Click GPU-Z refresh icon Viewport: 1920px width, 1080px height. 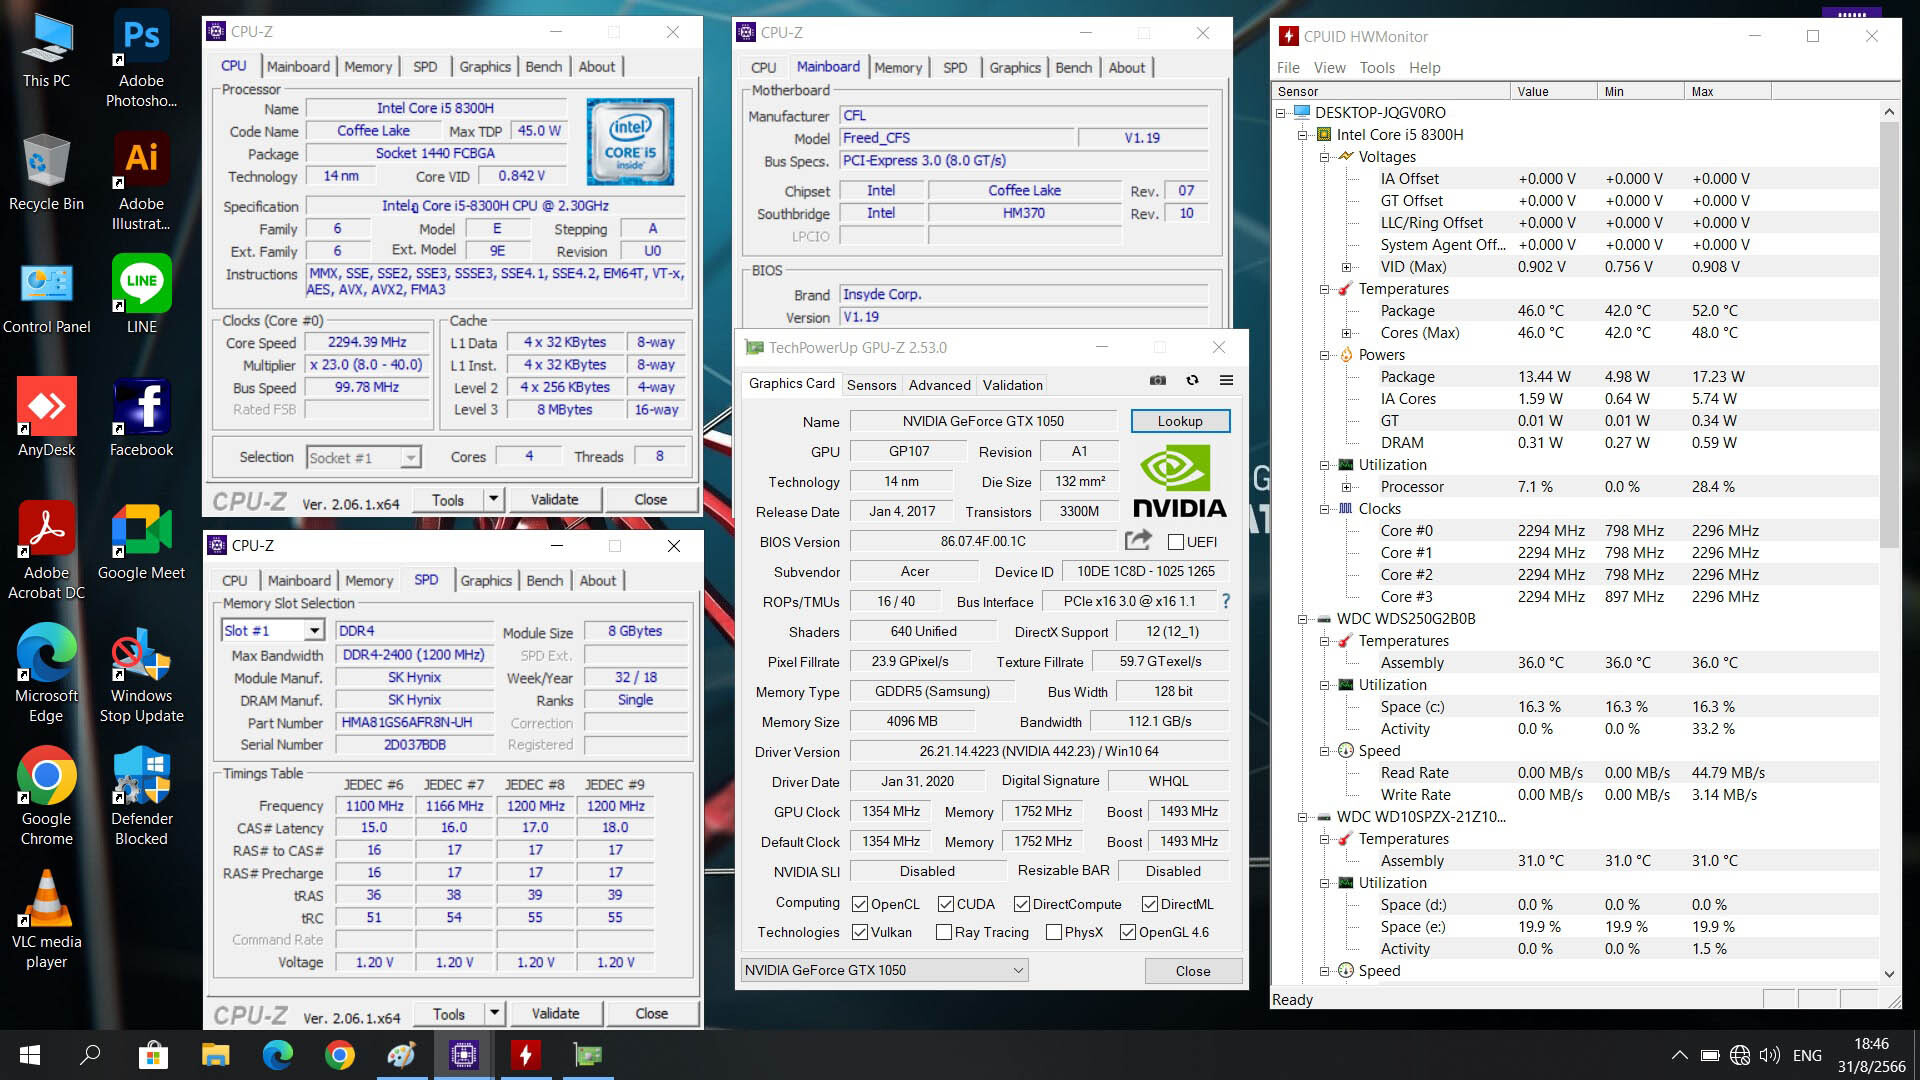[1192, 380]
